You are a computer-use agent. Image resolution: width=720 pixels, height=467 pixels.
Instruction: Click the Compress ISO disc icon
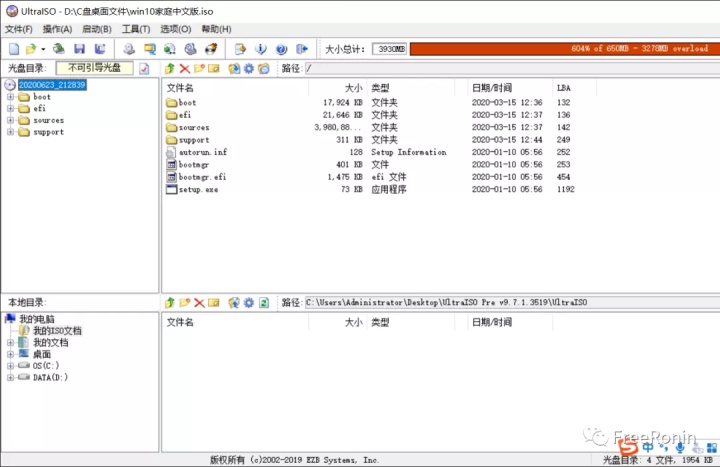click(x=191, y=49)
